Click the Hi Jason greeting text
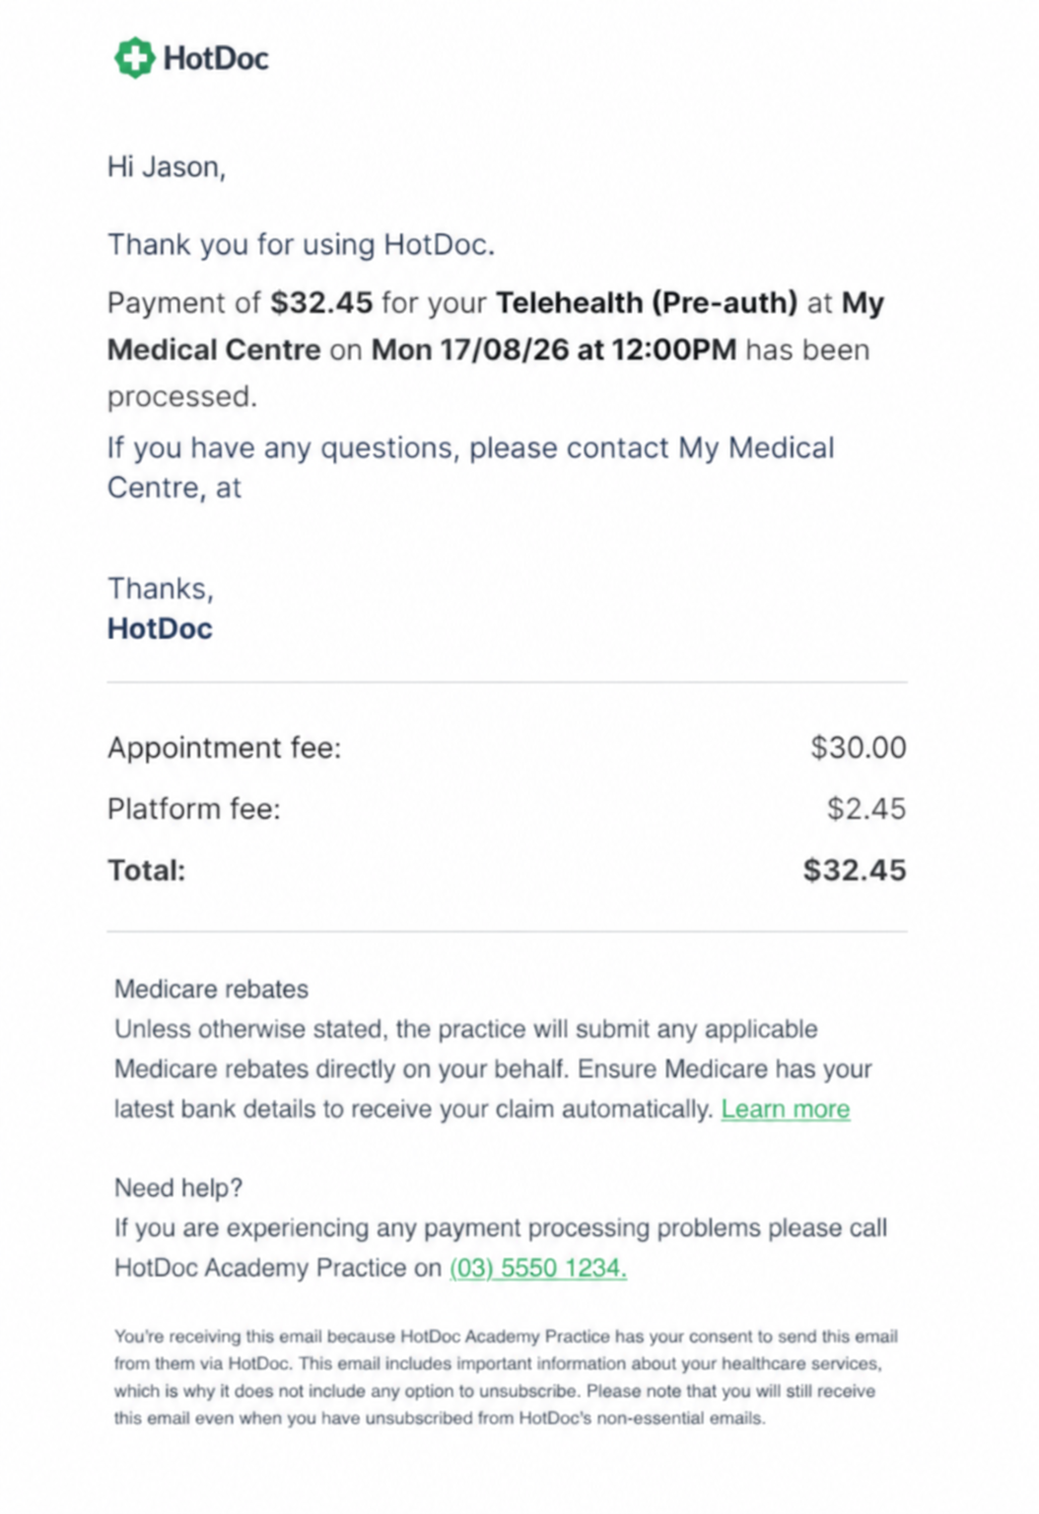 (x=166, y=167)
